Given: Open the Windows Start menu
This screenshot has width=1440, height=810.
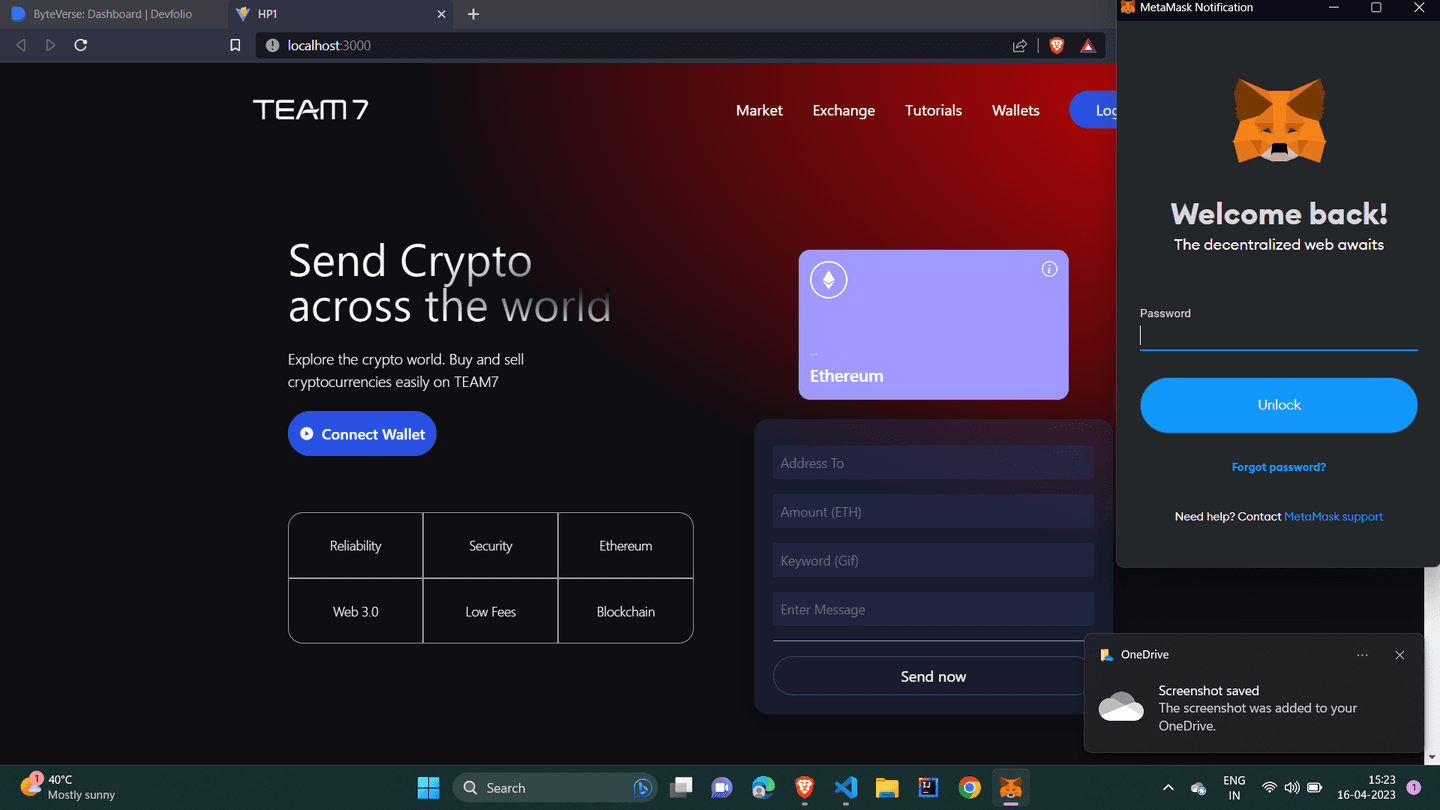Looking at the screenshot, I should coord(428,788).
